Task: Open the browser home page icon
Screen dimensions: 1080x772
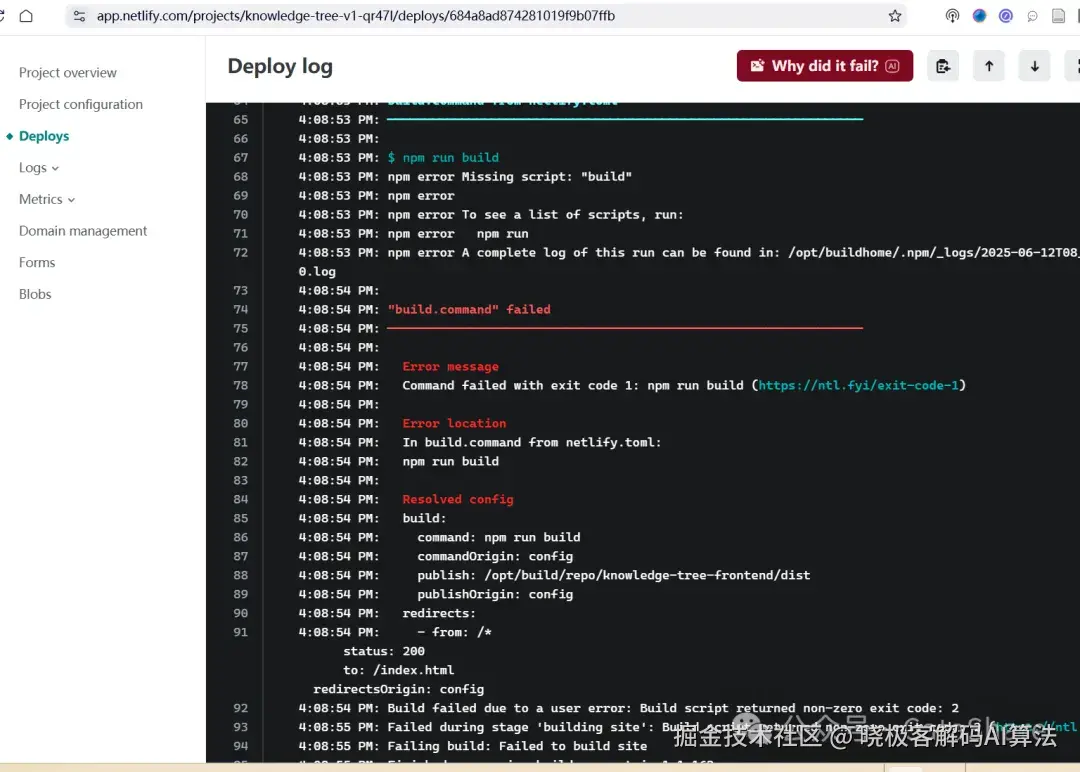Action: tap(26, 16)
